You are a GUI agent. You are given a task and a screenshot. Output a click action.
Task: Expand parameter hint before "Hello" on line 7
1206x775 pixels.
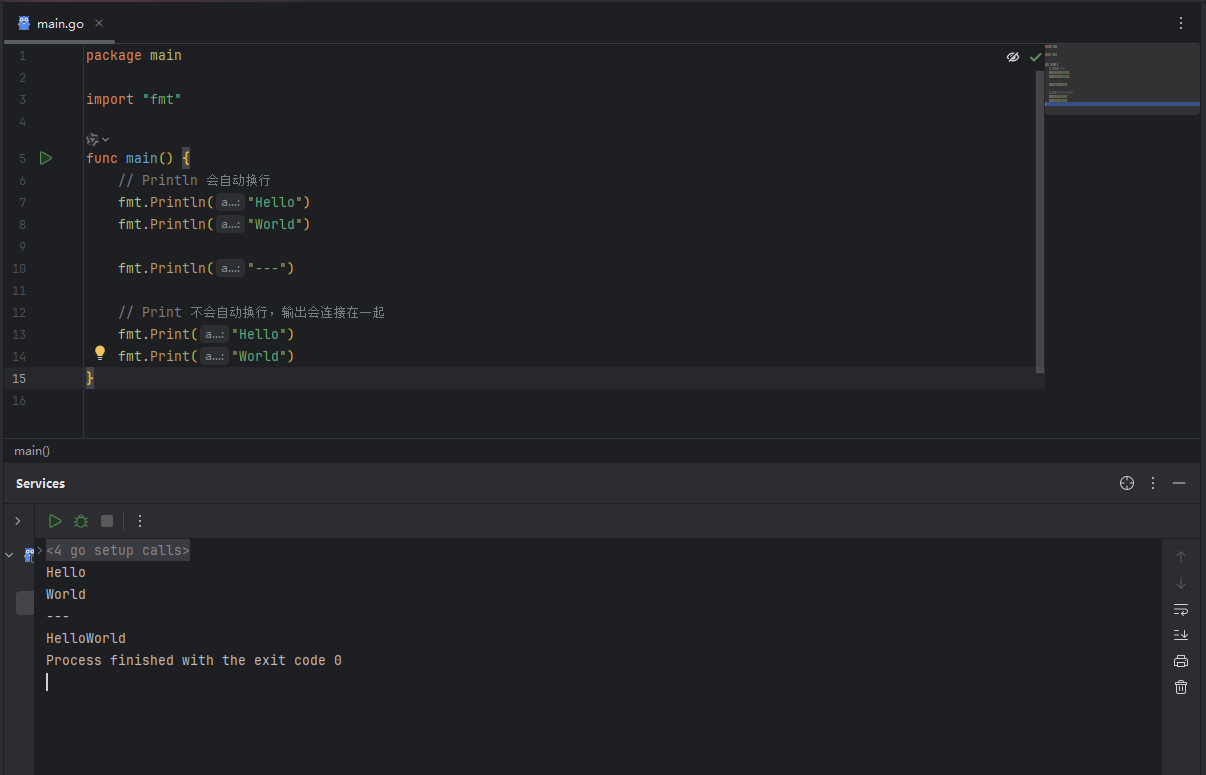coord(230,202)
